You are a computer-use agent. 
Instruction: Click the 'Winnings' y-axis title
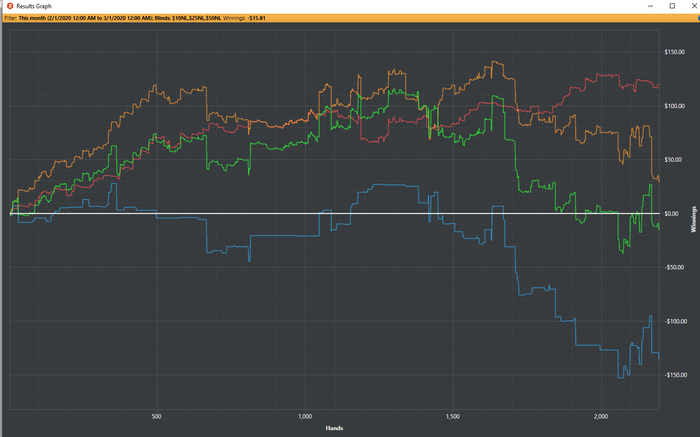coord(694,219)
